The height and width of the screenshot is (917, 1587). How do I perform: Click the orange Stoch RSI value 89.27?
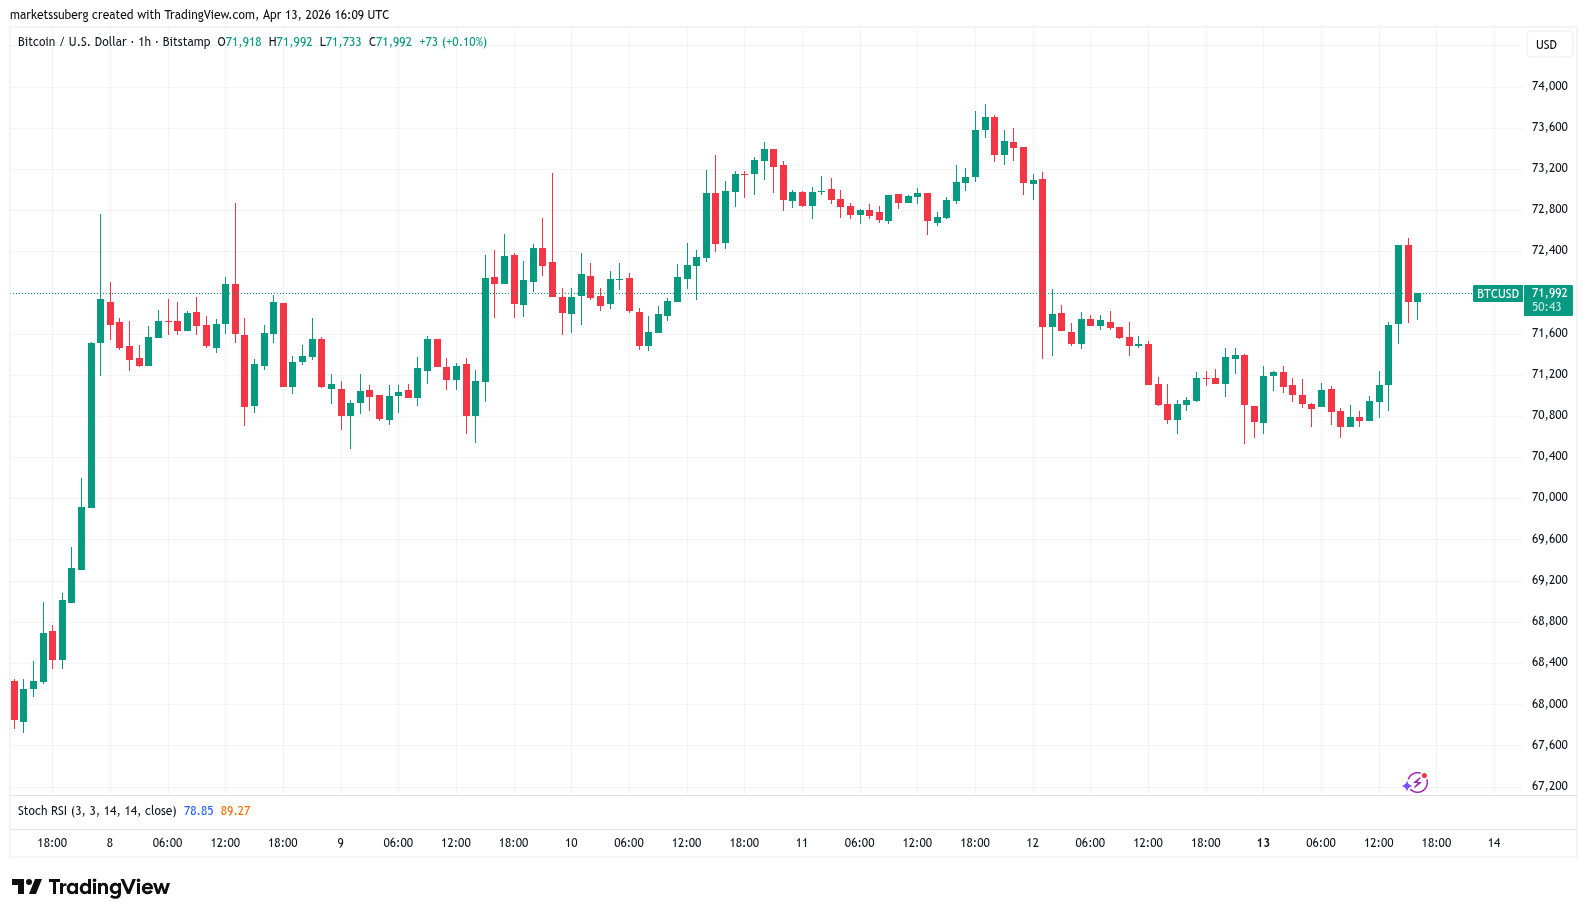click(235, 811)
